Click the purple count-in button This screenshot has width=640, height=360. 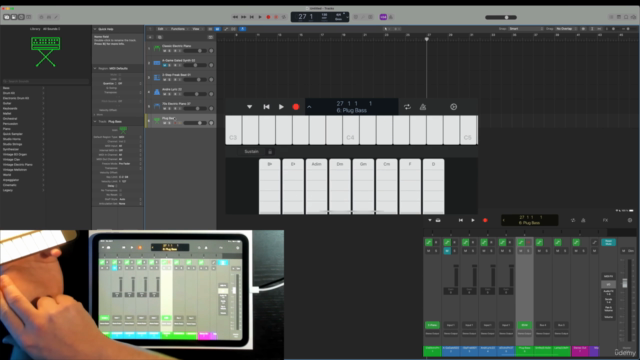(383, 17)
